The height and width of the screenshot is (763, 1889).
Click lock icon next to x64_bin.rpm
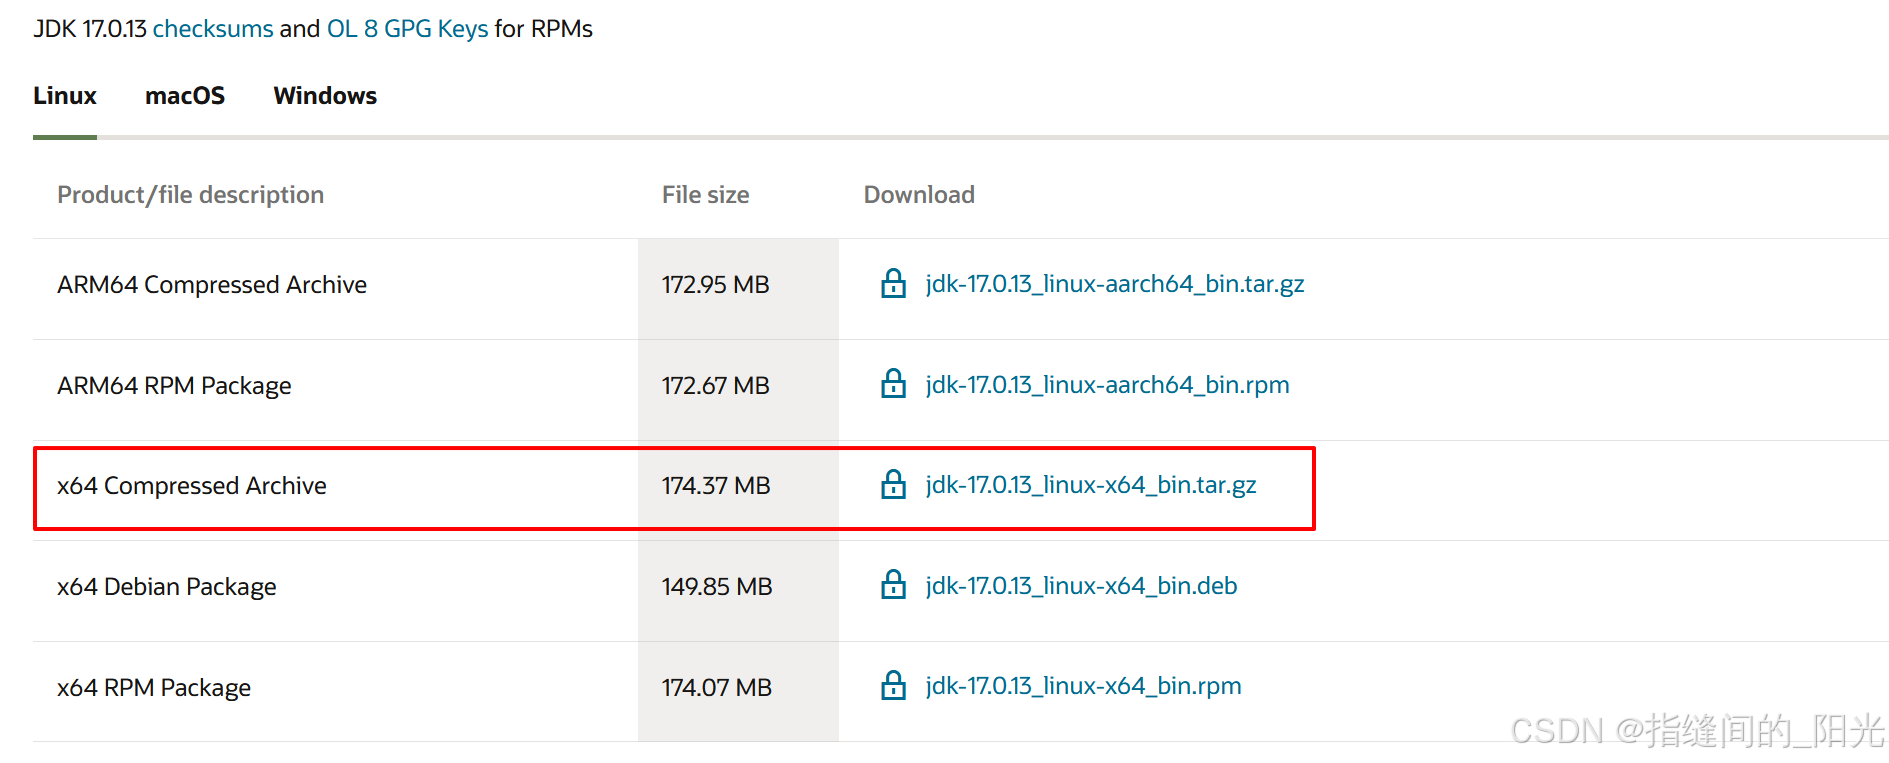(x=893, y=686)
